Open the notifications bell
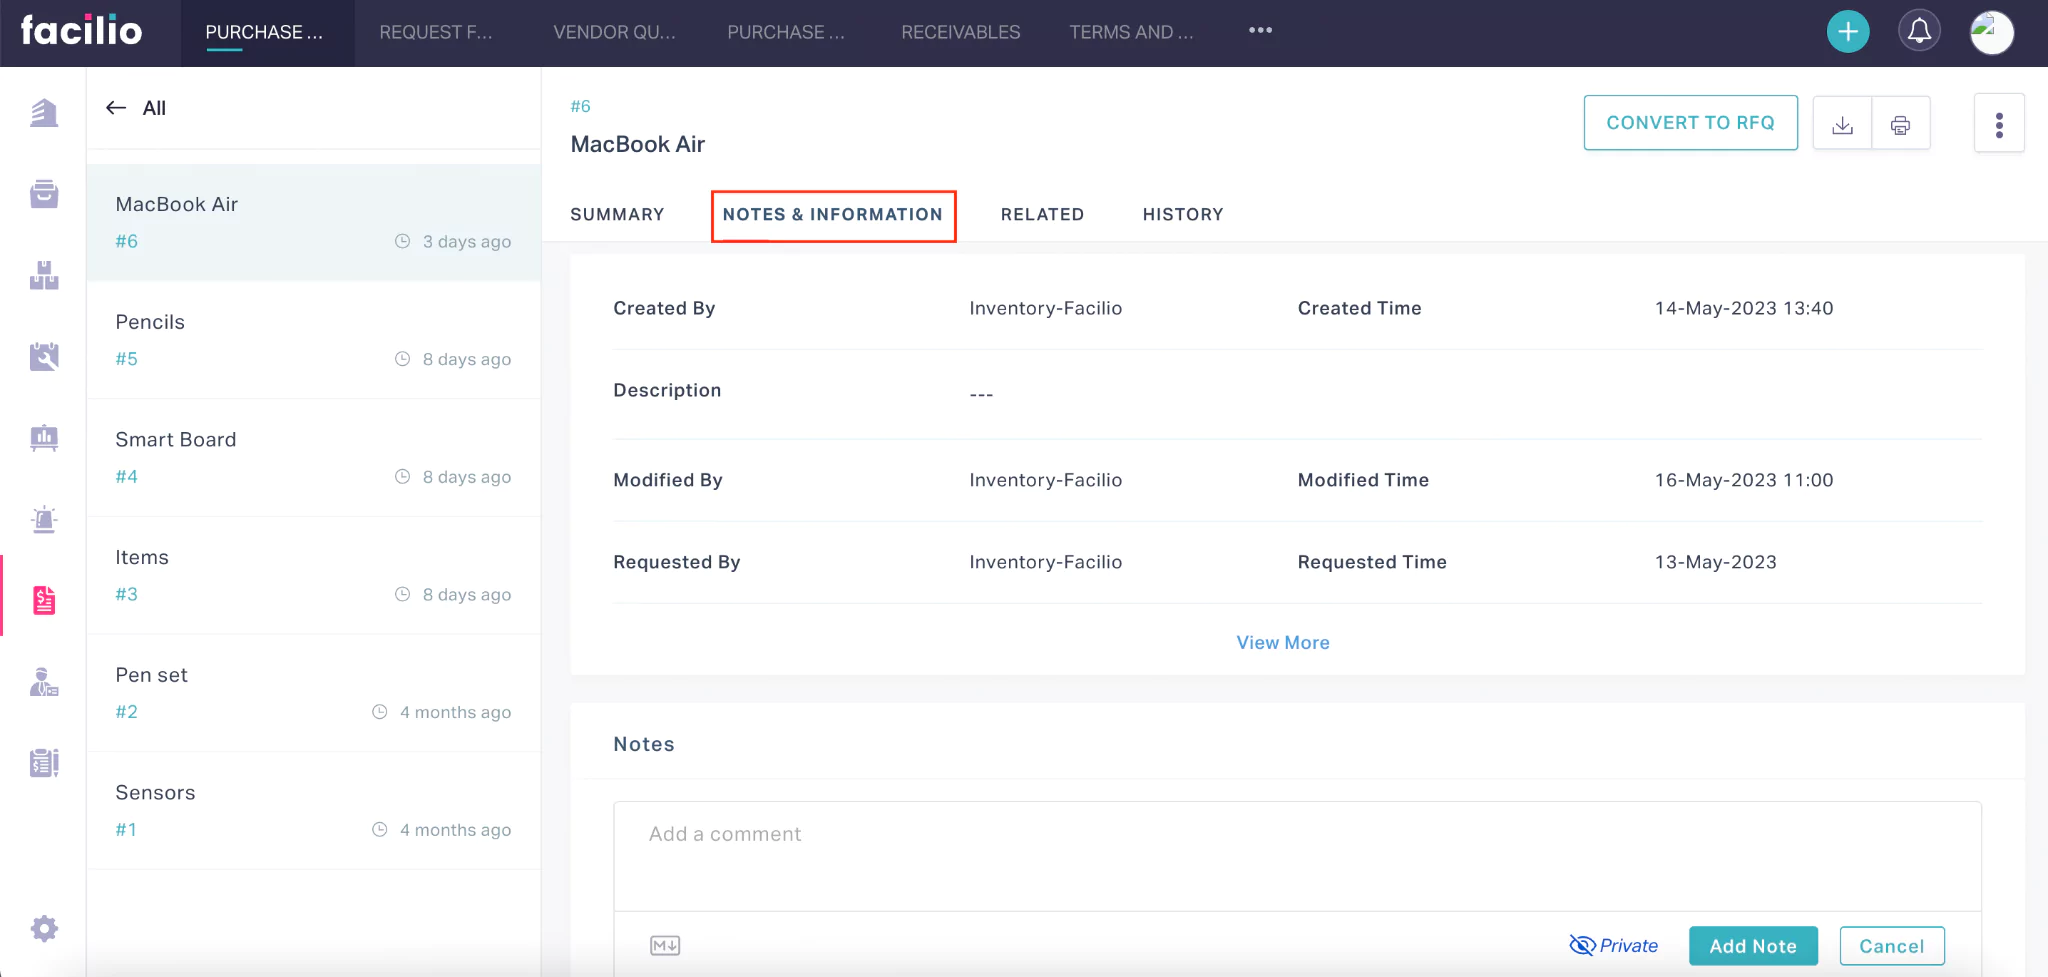Viewport: 2048px width, 977px height. click(x=1919, y=32)
